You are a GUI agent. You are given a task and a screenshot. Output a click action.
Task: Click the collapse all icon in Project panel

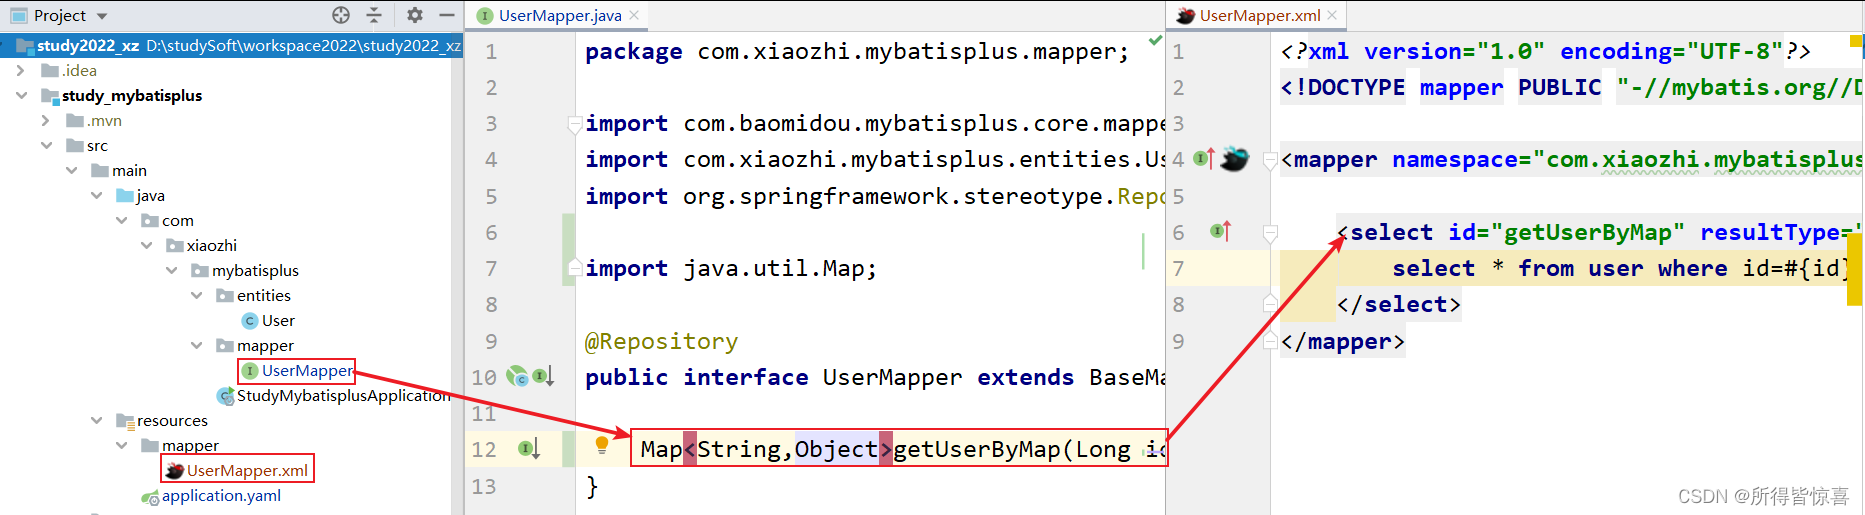tap(374, 15)
